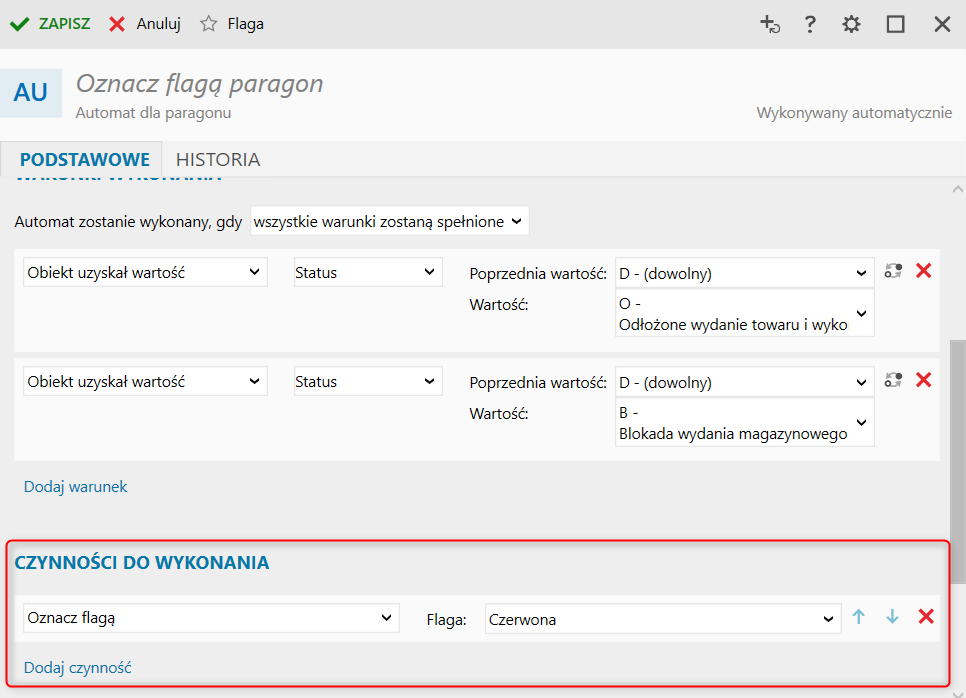Cancel changes with Anuluj
Image resolution: width=966 pixels, height=698 pixels.
145,24
